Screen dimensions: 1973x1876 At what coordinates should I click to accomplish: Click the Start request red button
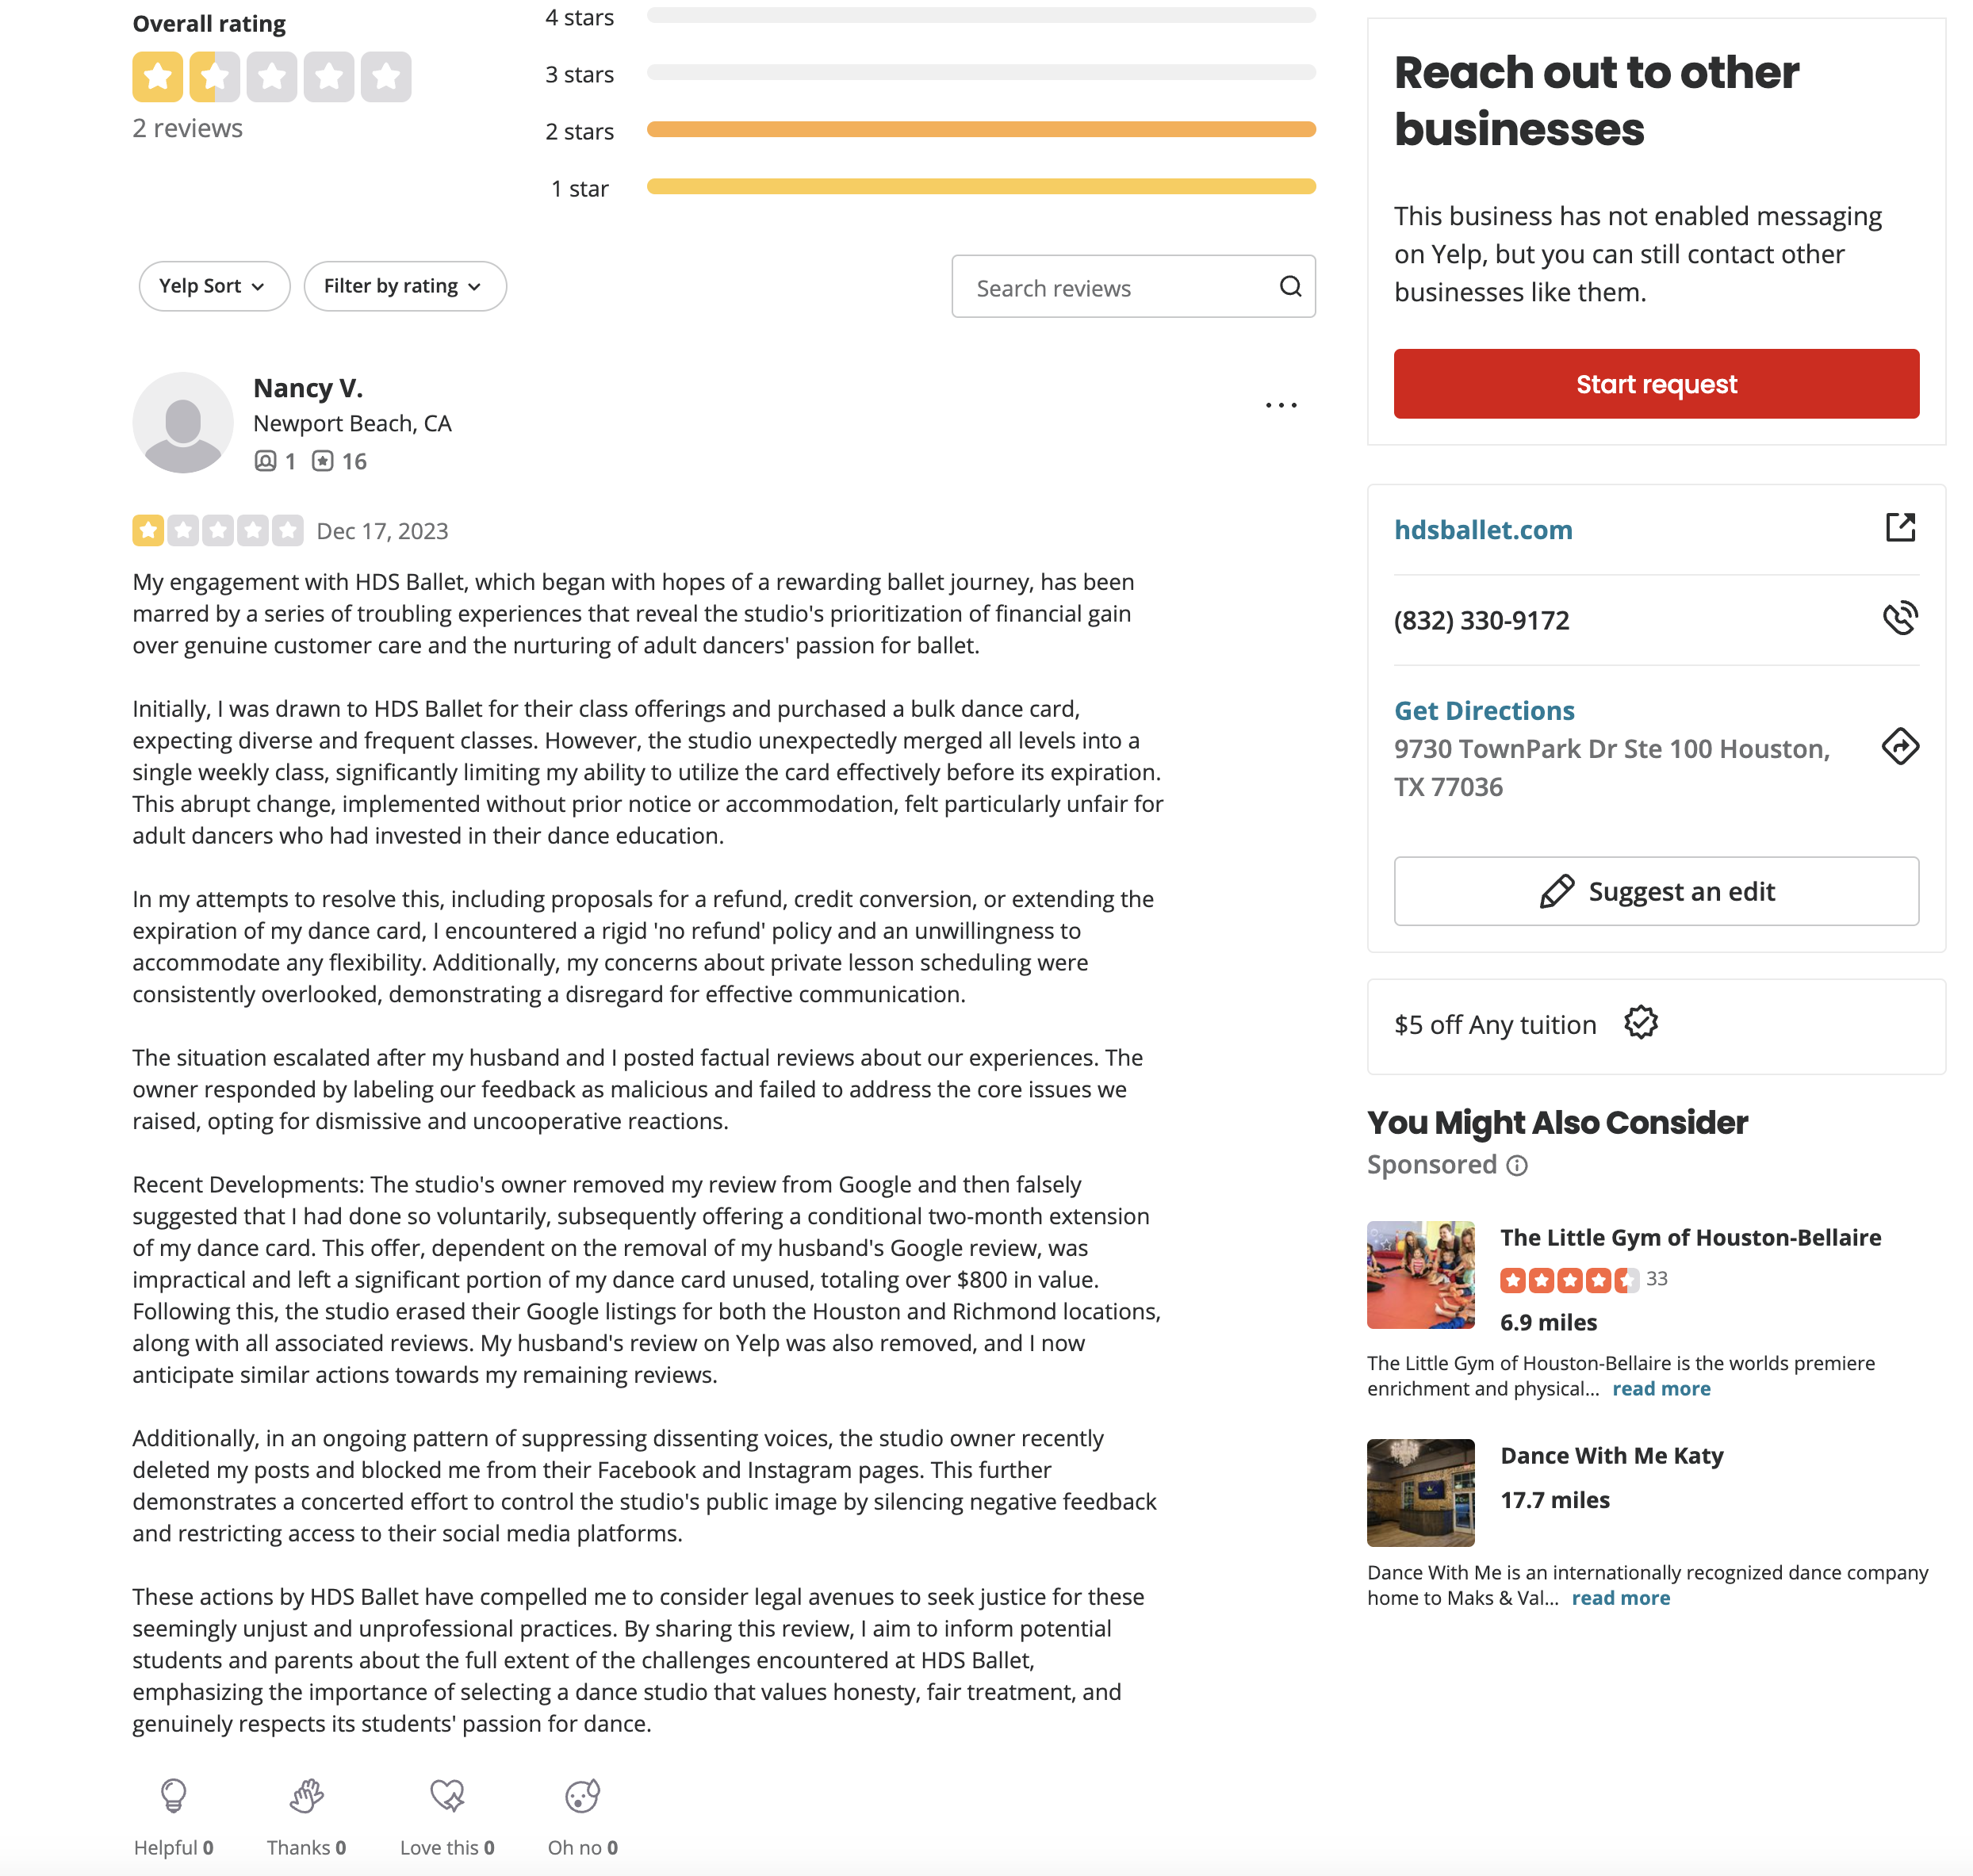[x=1656, y=382]
